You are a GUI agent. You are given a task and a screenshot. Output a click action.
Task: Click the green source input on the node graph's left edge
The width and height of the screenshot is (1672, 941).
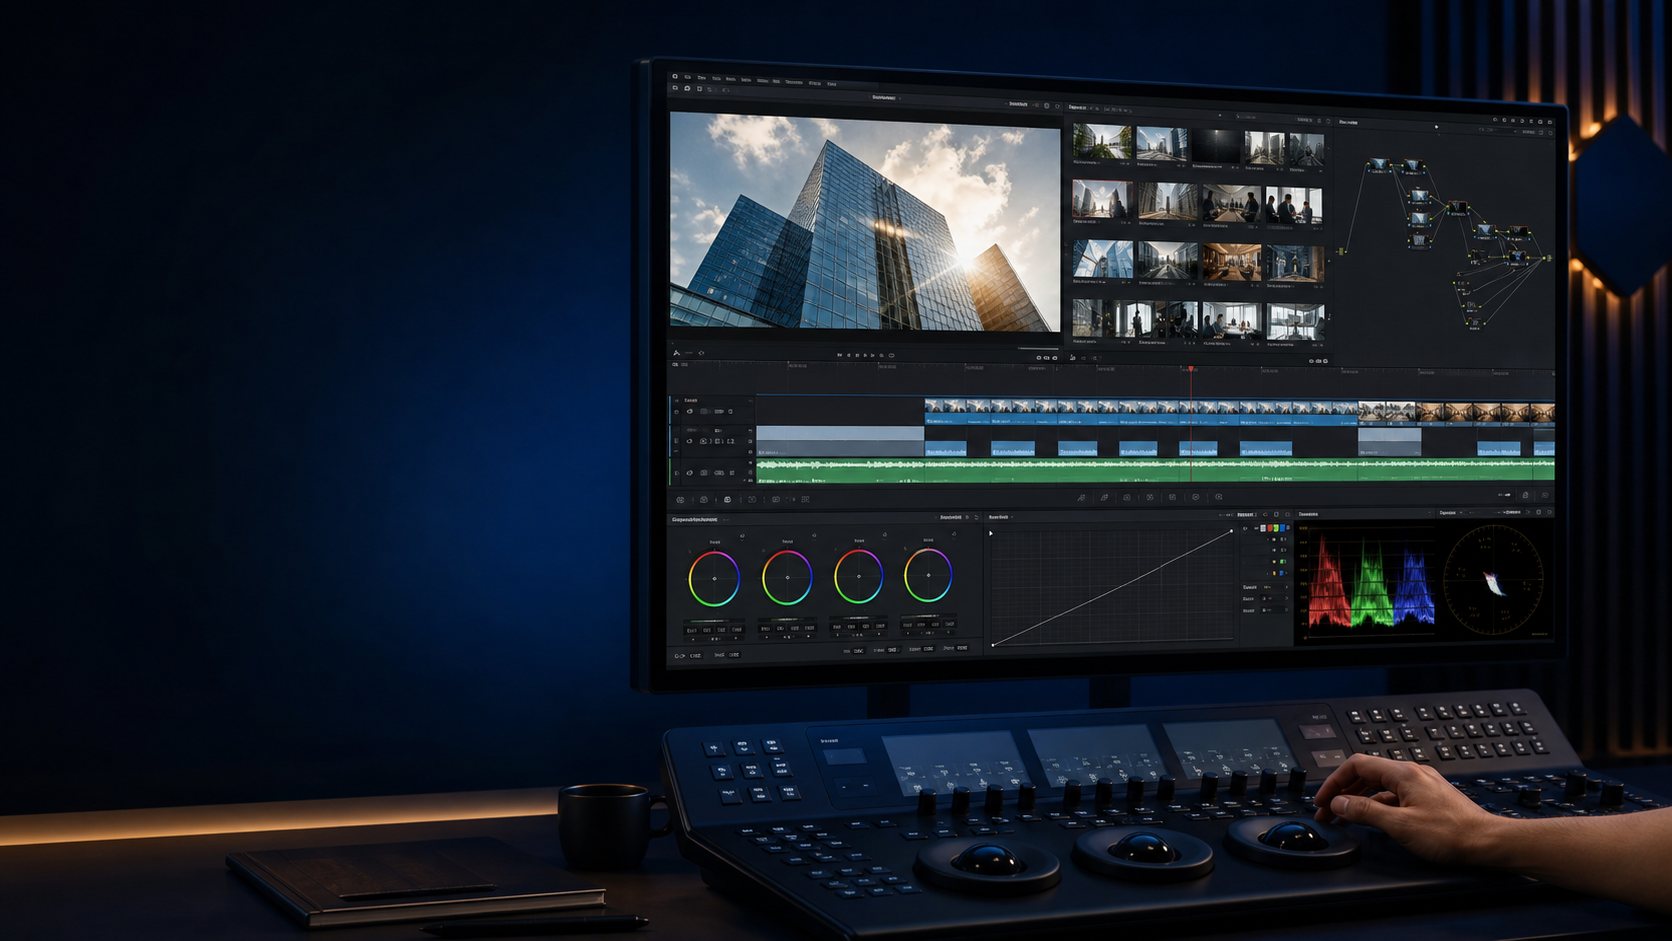[1341, 252]
